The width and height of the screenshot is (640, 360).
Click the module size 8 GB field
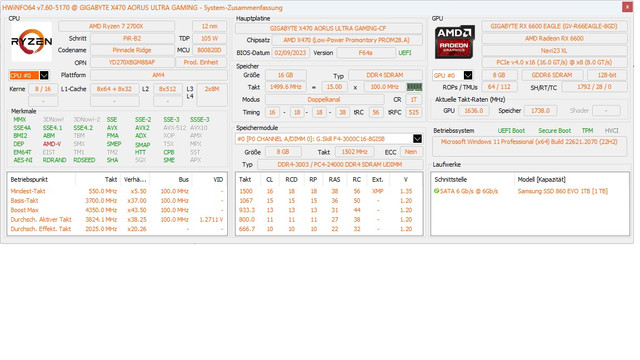click(x=283, y=152)
